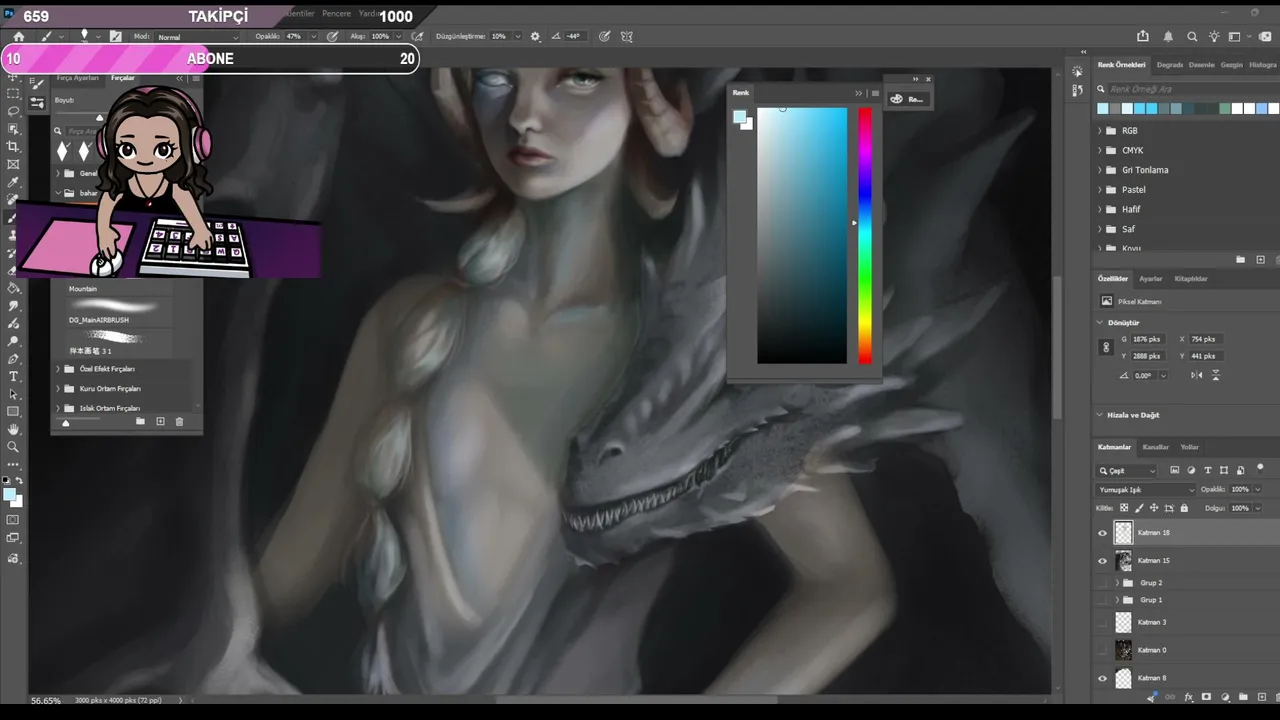Image resolution: width=1280 pixels, height=720 pixels.
Task: Select the Pen tool
Action: pos(14,359)
